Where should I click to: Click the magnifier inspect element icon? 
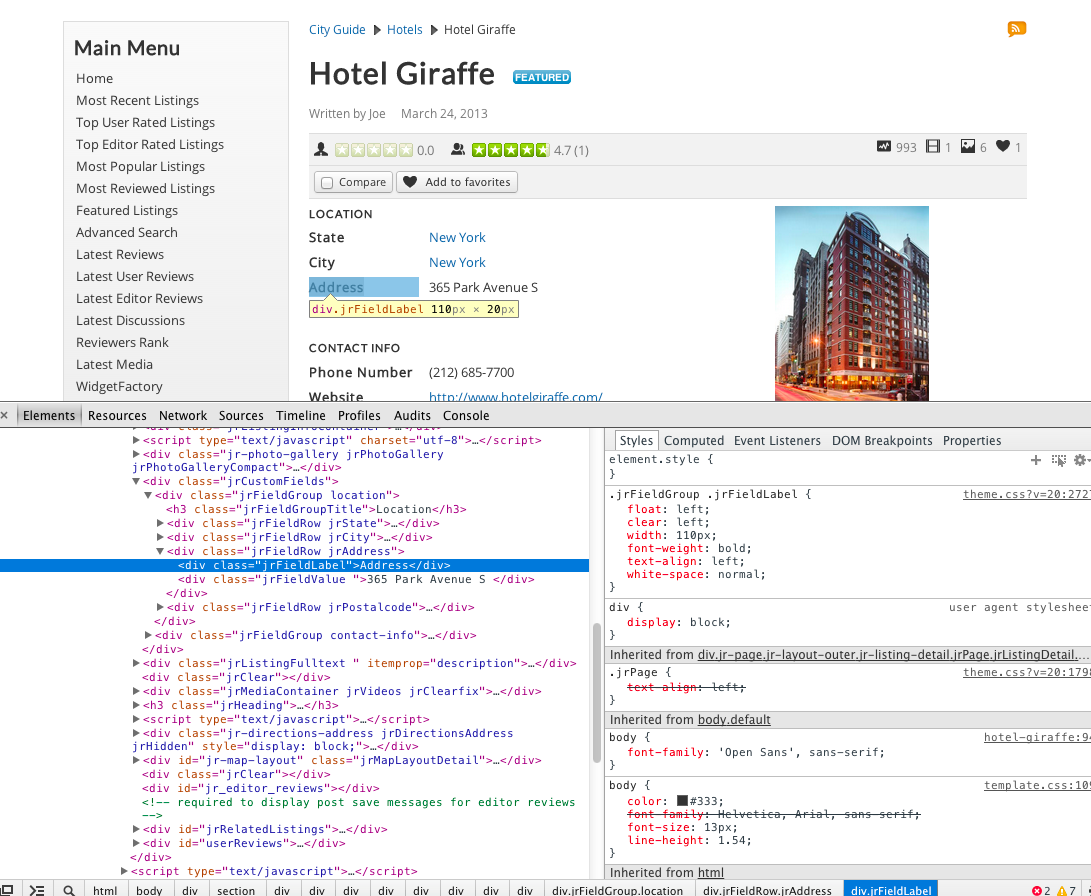(68, 890)
